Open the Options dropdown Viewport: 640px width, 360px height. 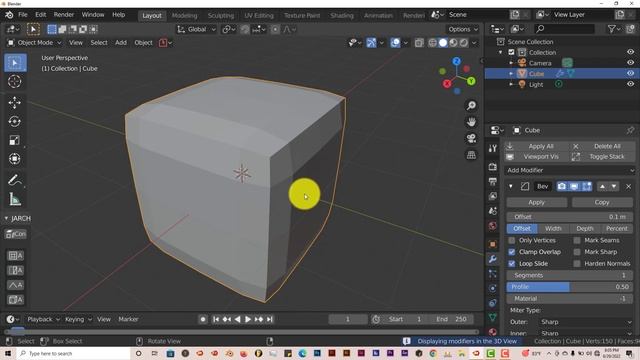click(463, 29)
